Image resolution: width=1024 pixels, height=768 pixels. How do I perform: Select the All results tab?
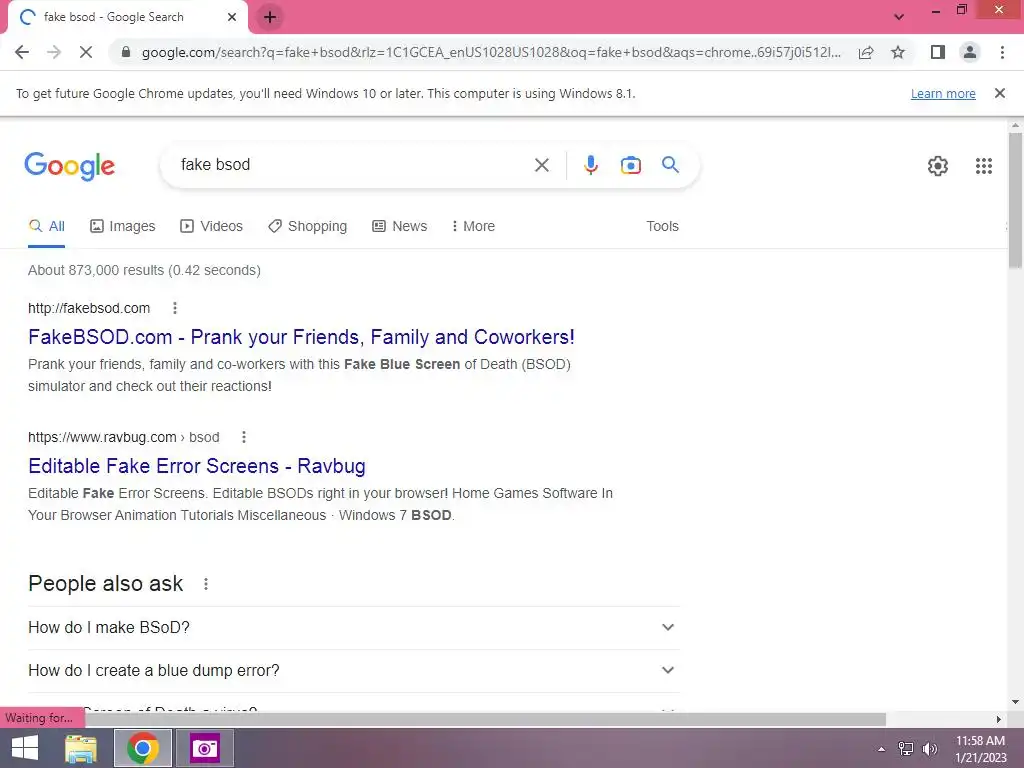[46, 226]
